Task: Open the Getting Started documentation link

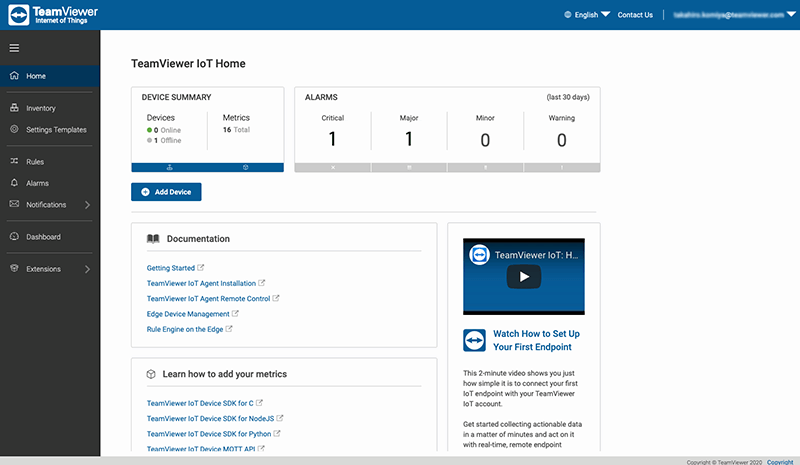Action: point(171,268)
